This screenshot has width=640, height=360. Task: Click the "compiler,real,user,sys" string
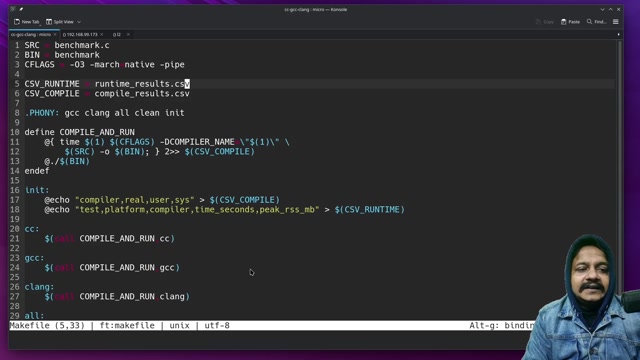pyautogui.click(x=135, y=200)
